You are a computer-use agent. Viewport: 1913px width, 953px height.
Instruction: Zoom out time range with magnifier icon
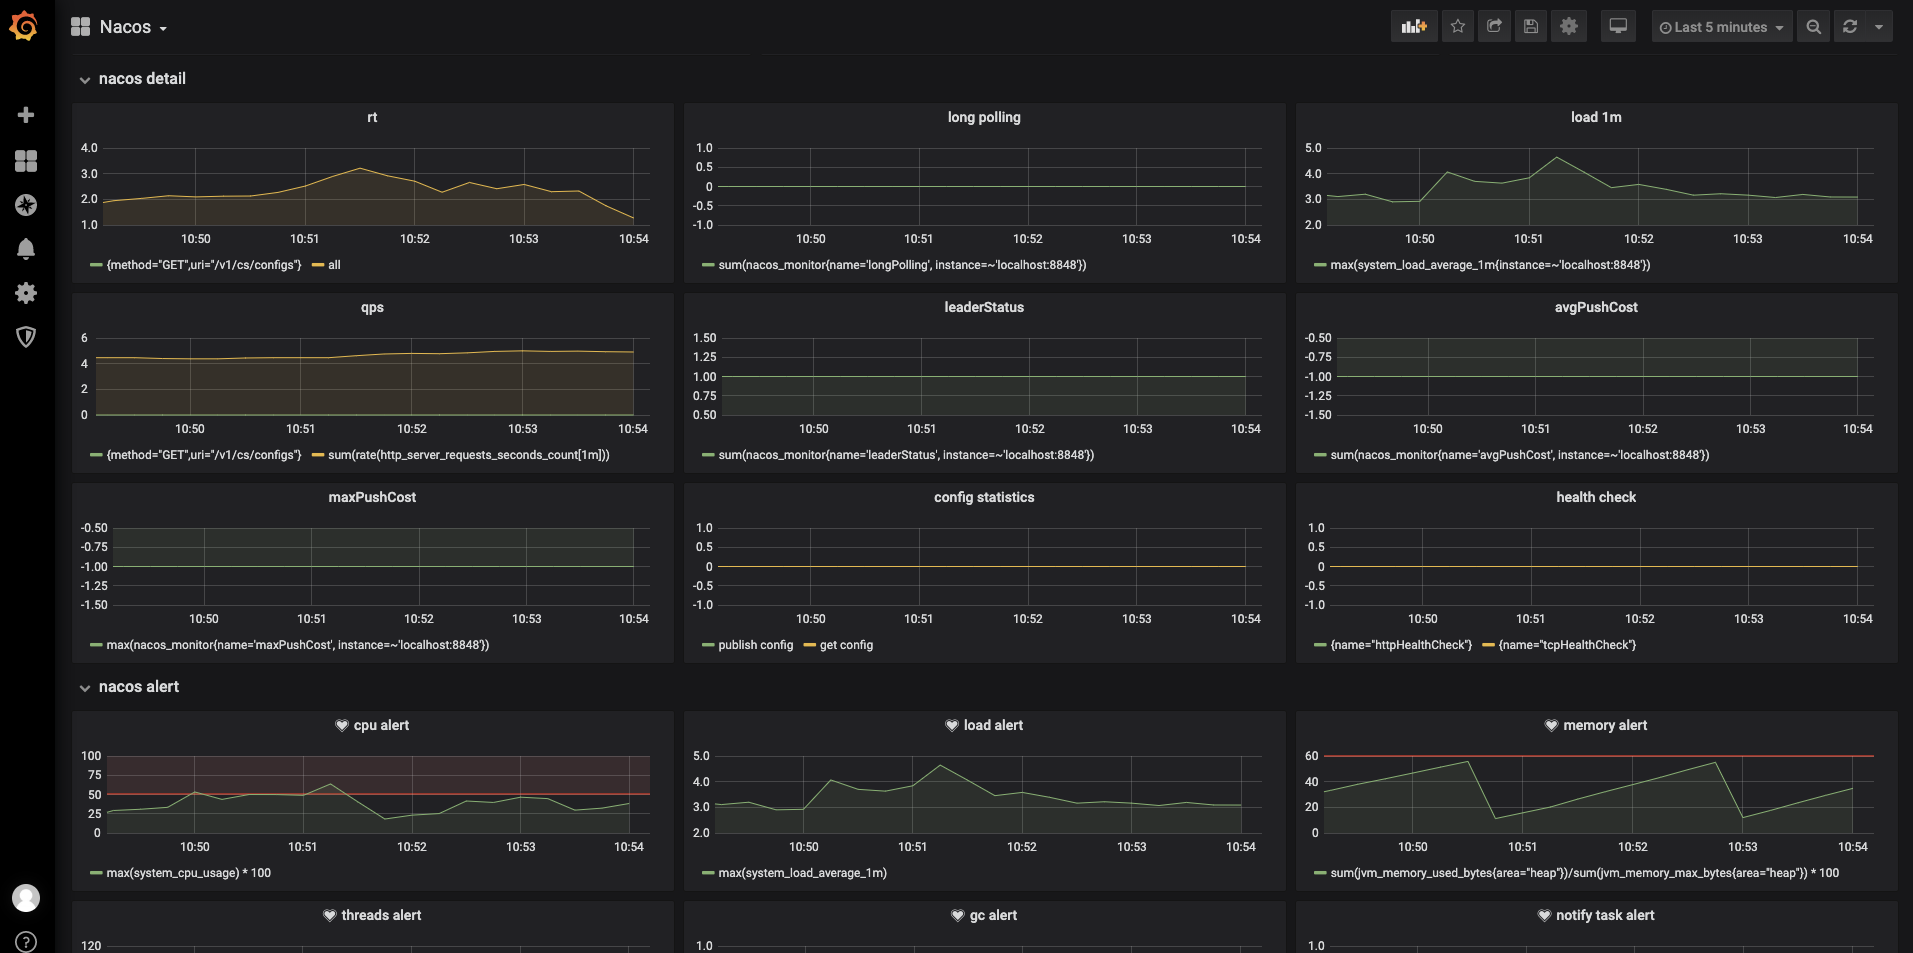click(x=1814, y=27)
